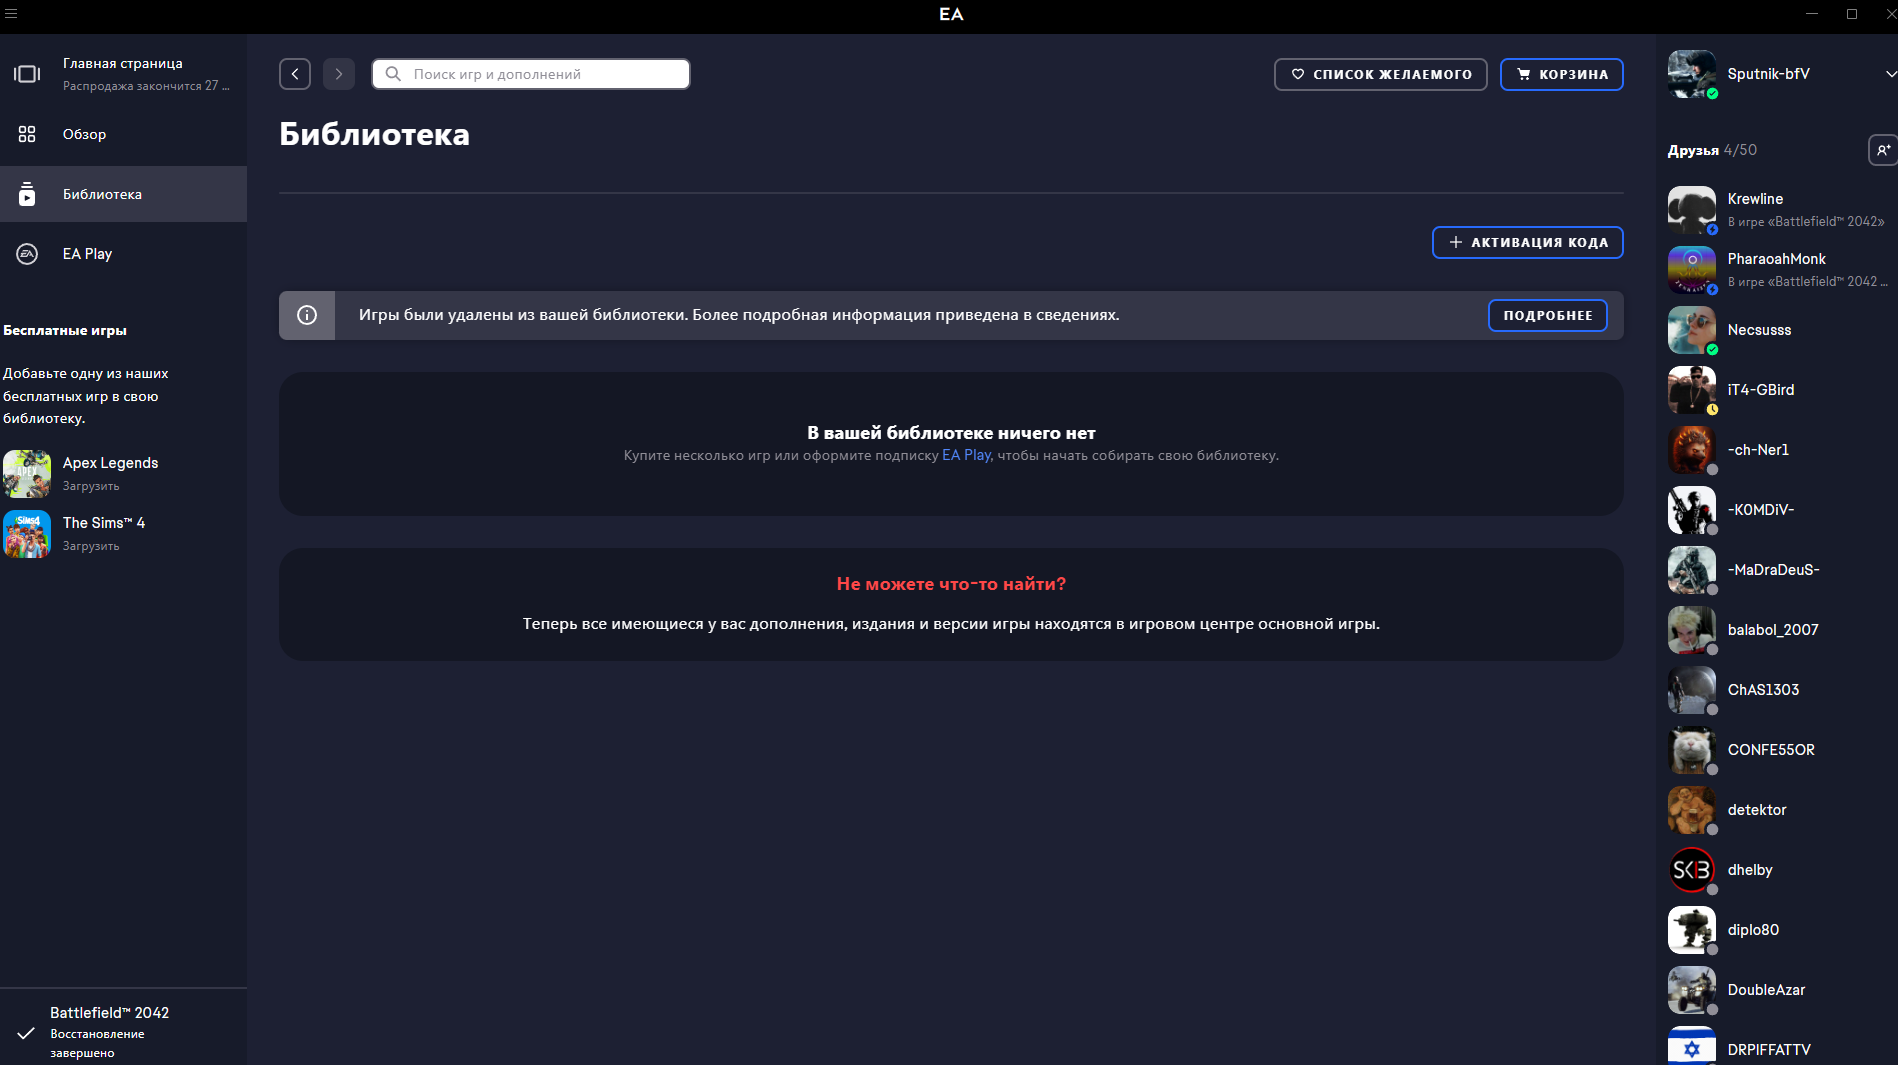The height and width of the screenshot is (1065, 1898).
Task: Click the heart icon on wishlist button
Action: pos(1298,74)
